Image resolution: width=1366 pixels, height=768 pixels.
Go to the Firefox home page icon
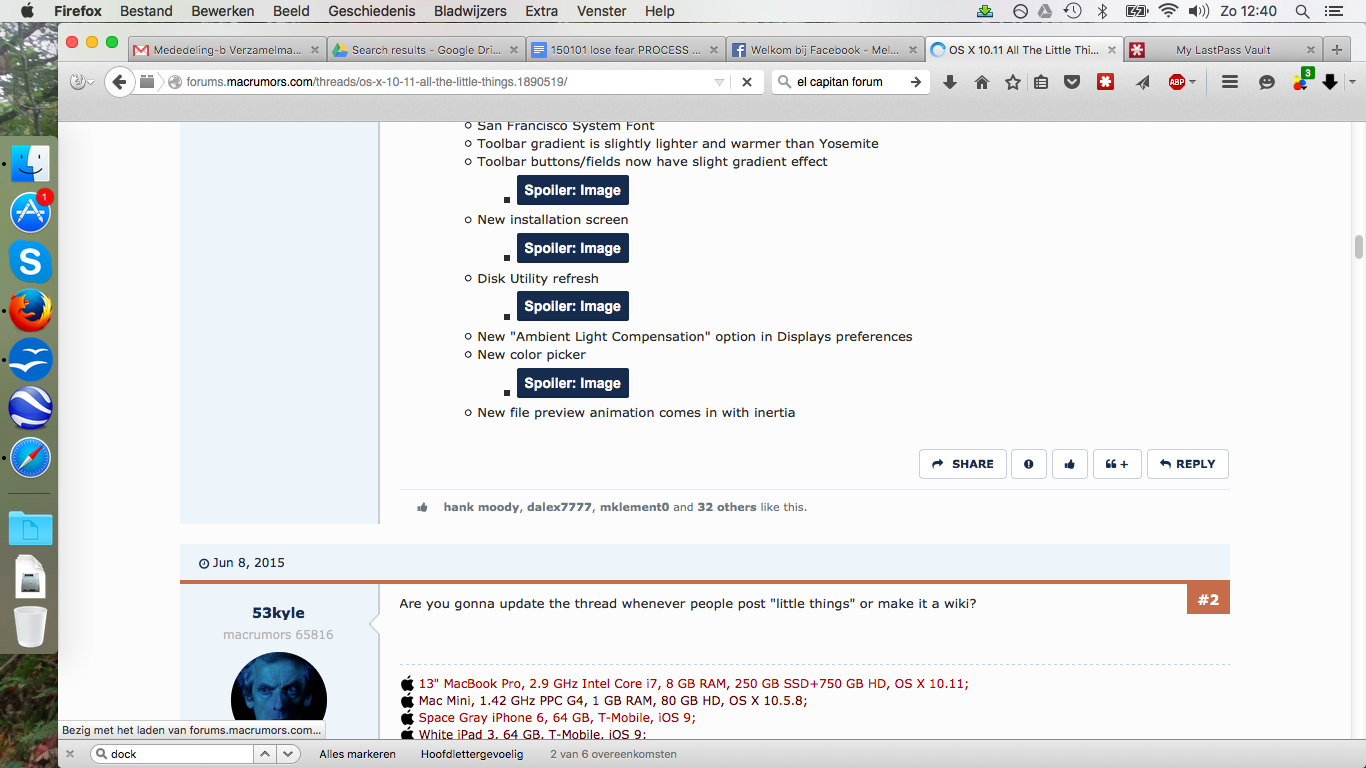[x=982, y=82]
